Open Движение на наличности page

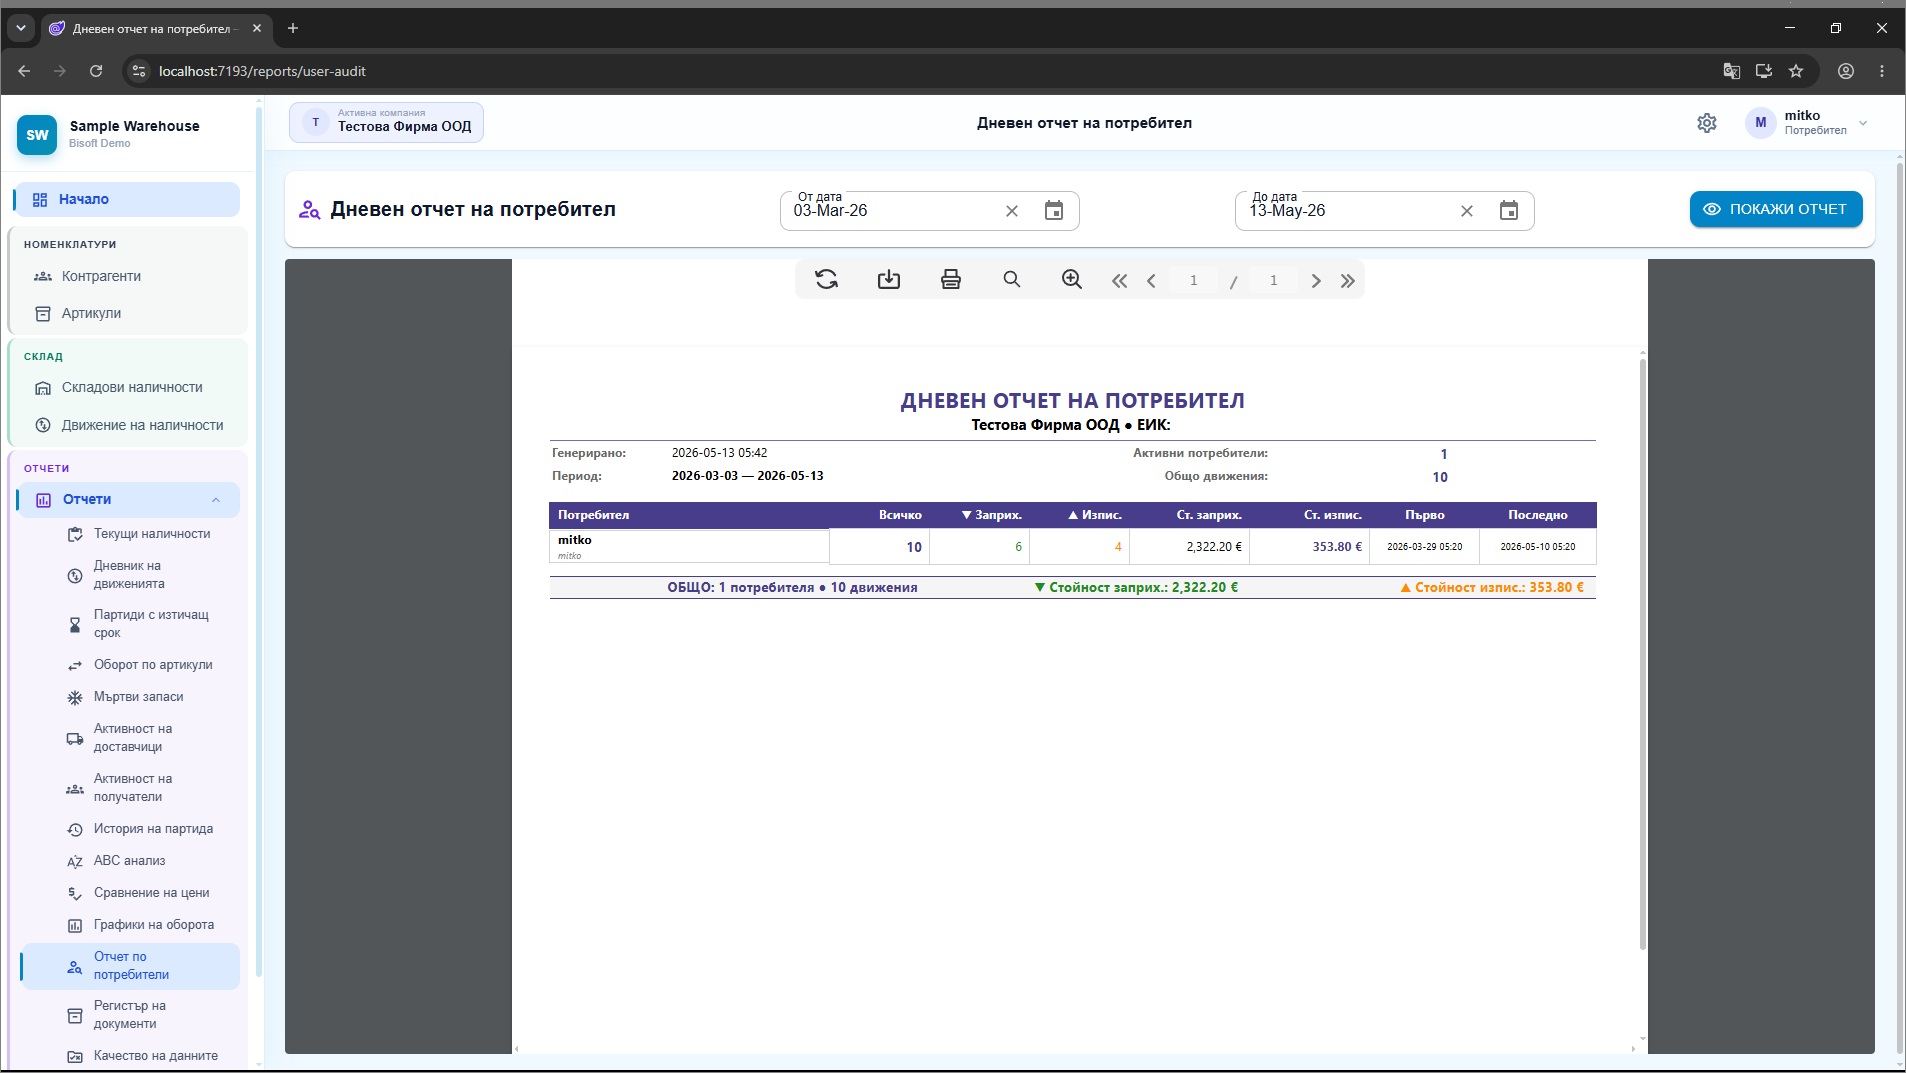[127, 425]
